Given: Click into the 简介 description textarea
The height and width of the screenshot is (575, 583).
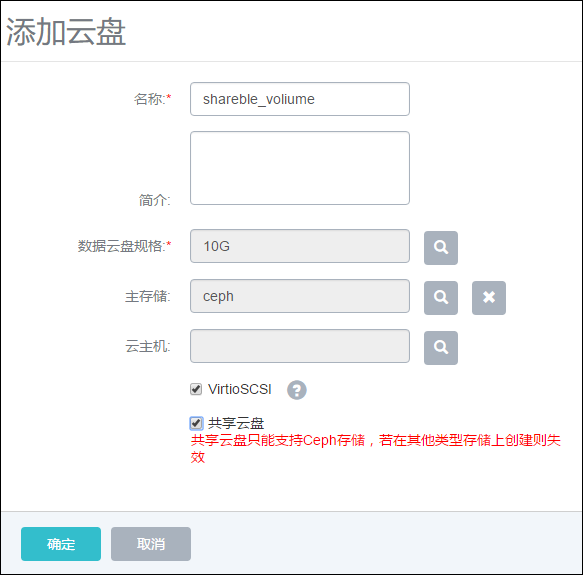Looking at the screenshot, I should pyautogui.click(x=300, y=168).
